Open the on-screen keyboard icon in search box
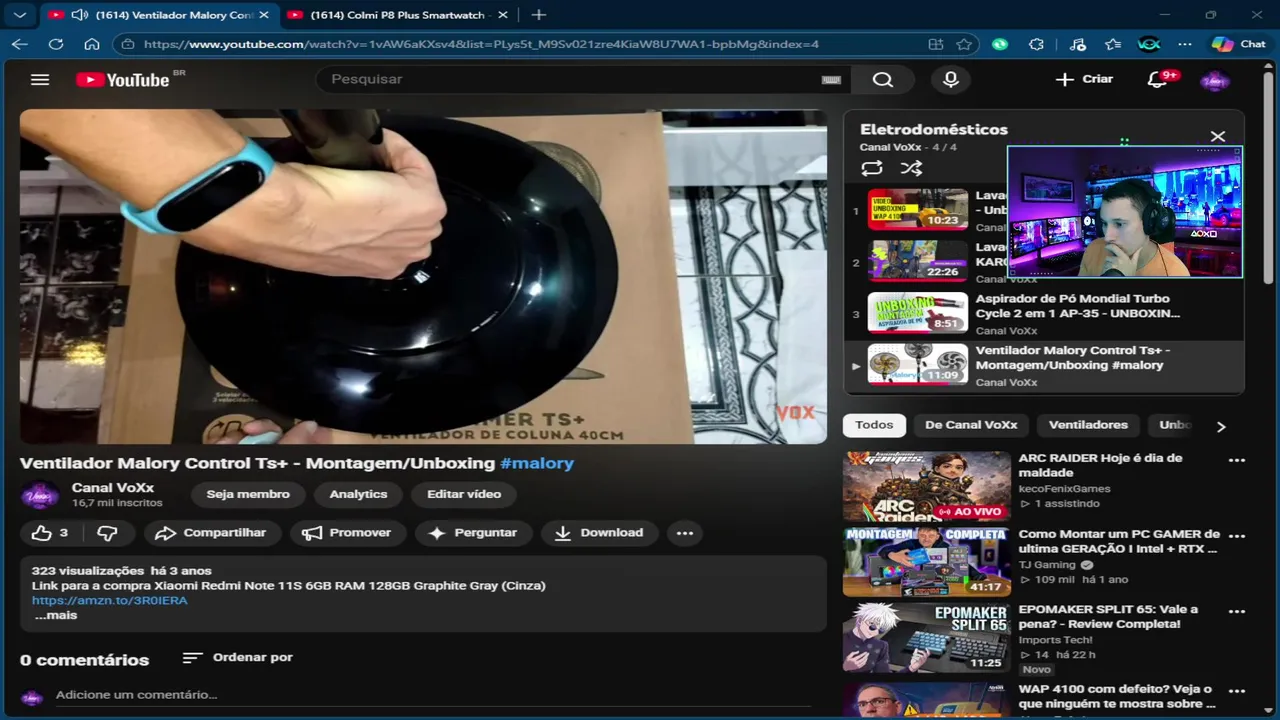The height and width of the screenshot is (720, 1280). [x=831, y=80]
